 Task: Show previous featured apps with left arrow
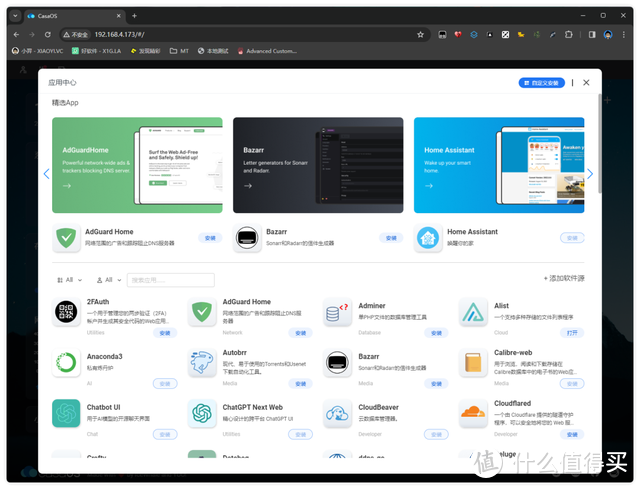click(47, 174)
